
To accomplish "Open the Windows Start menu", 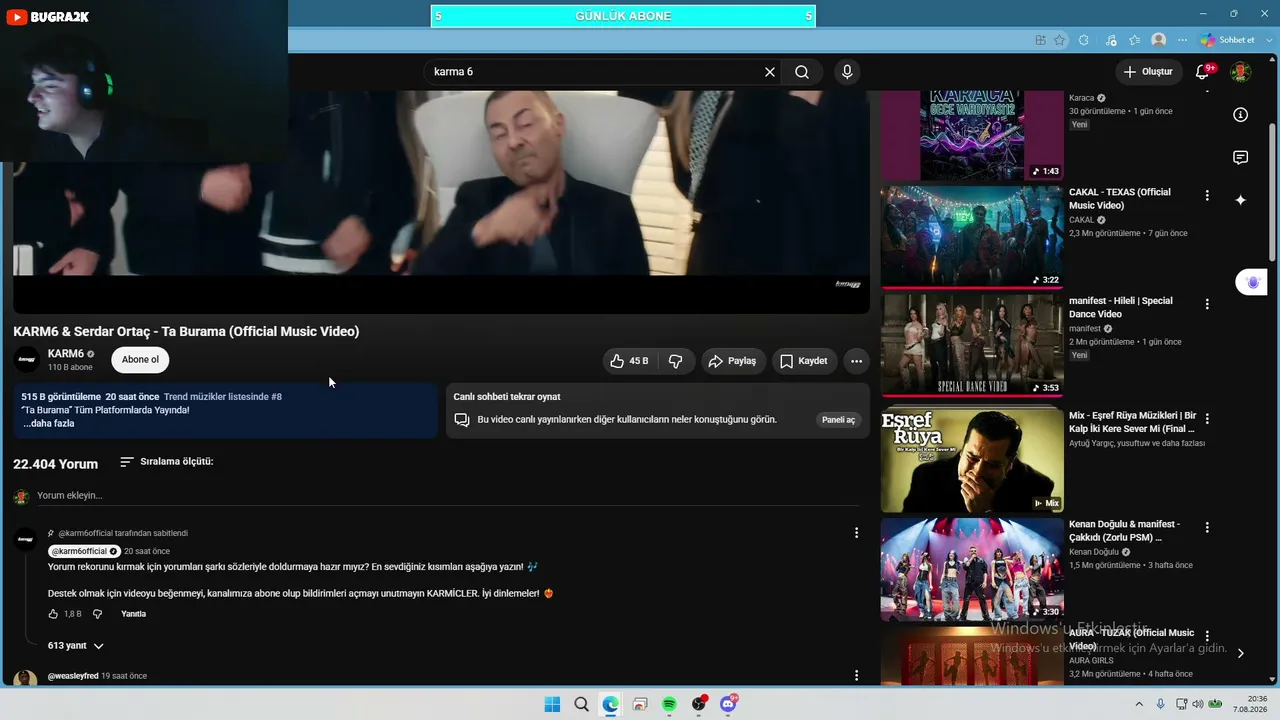I will point(552,704).
